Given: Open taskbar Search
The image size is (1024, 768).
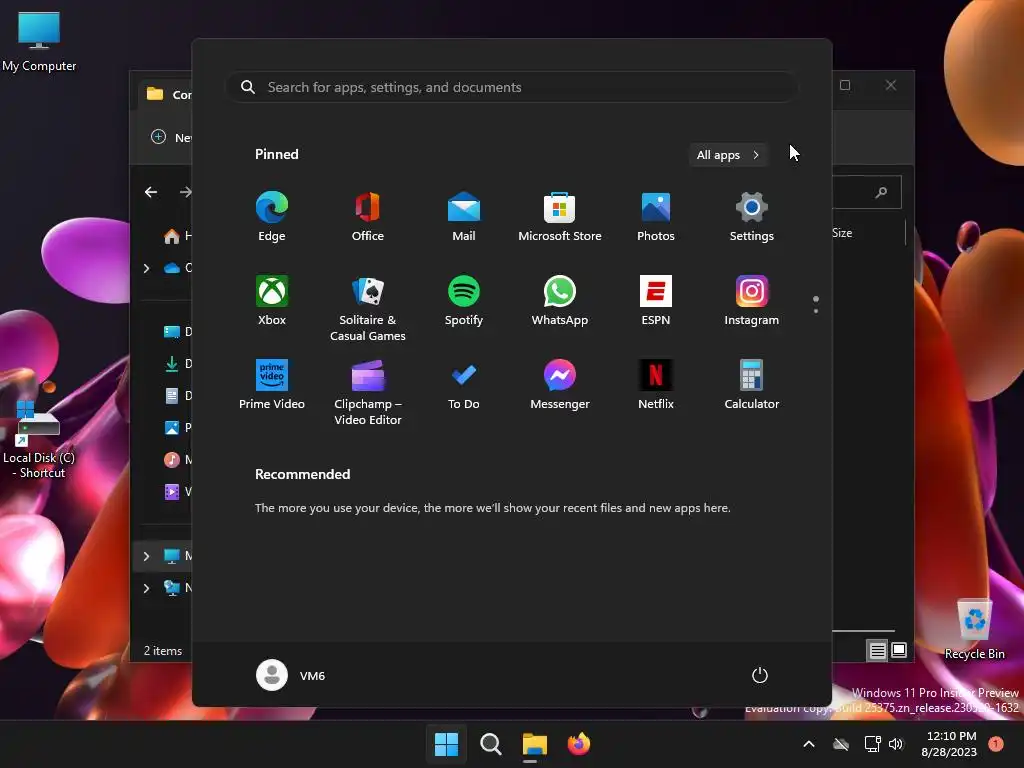Looking at the screenshot, I should click(490, 744).
